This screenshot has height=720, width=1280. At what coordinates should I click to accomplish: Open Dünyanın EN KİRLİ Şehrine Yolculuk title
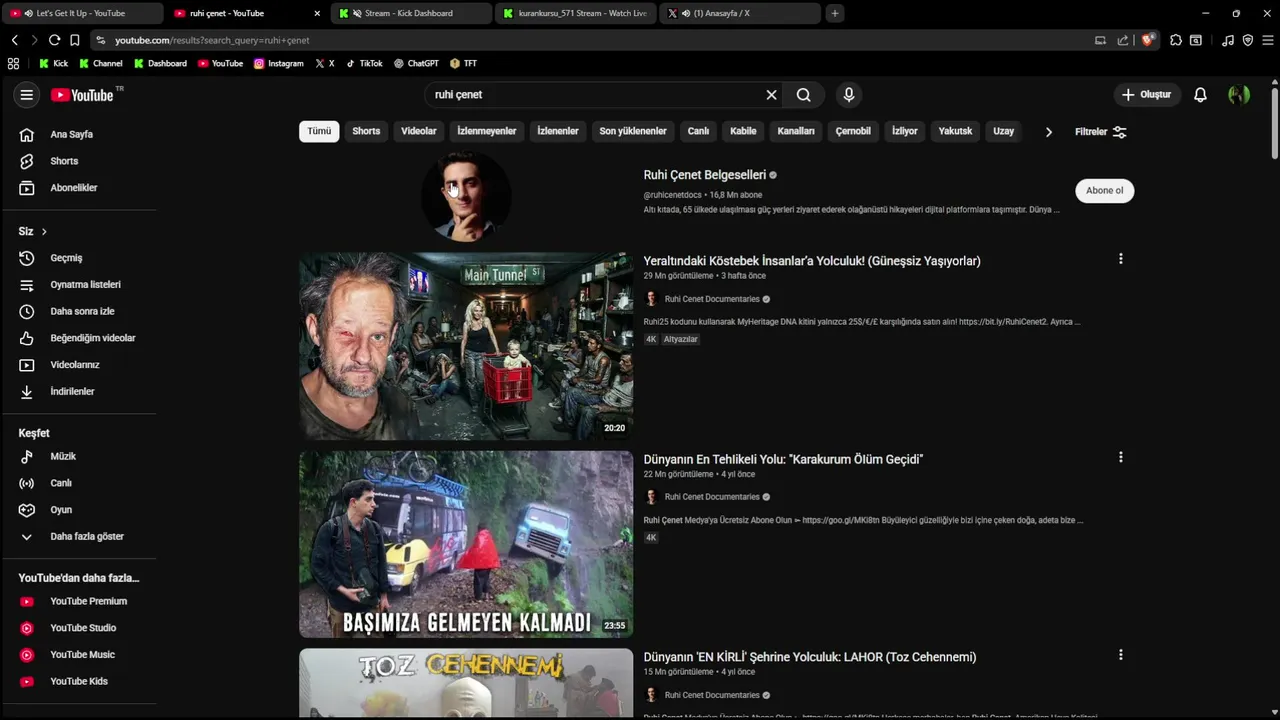point(810,657)
